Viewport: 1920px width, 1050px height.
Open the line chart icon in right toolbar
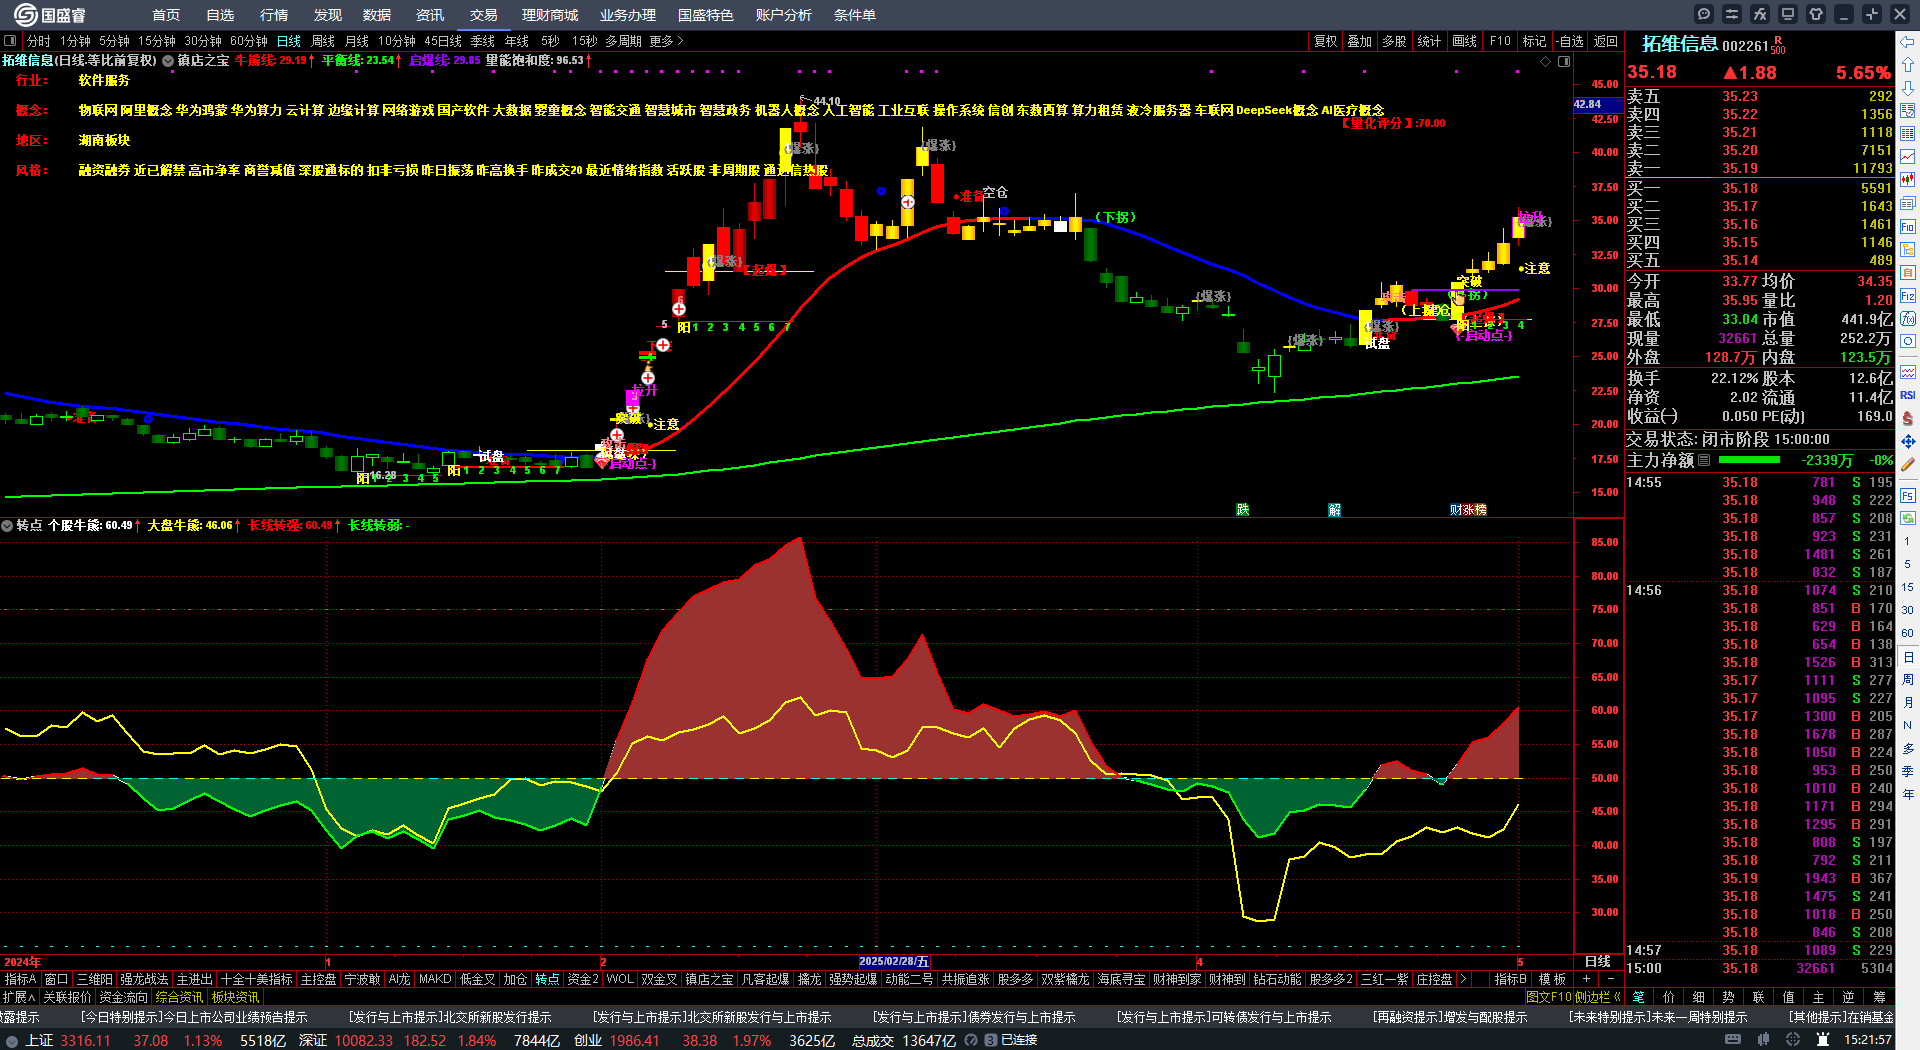(x=1908, y=157)
